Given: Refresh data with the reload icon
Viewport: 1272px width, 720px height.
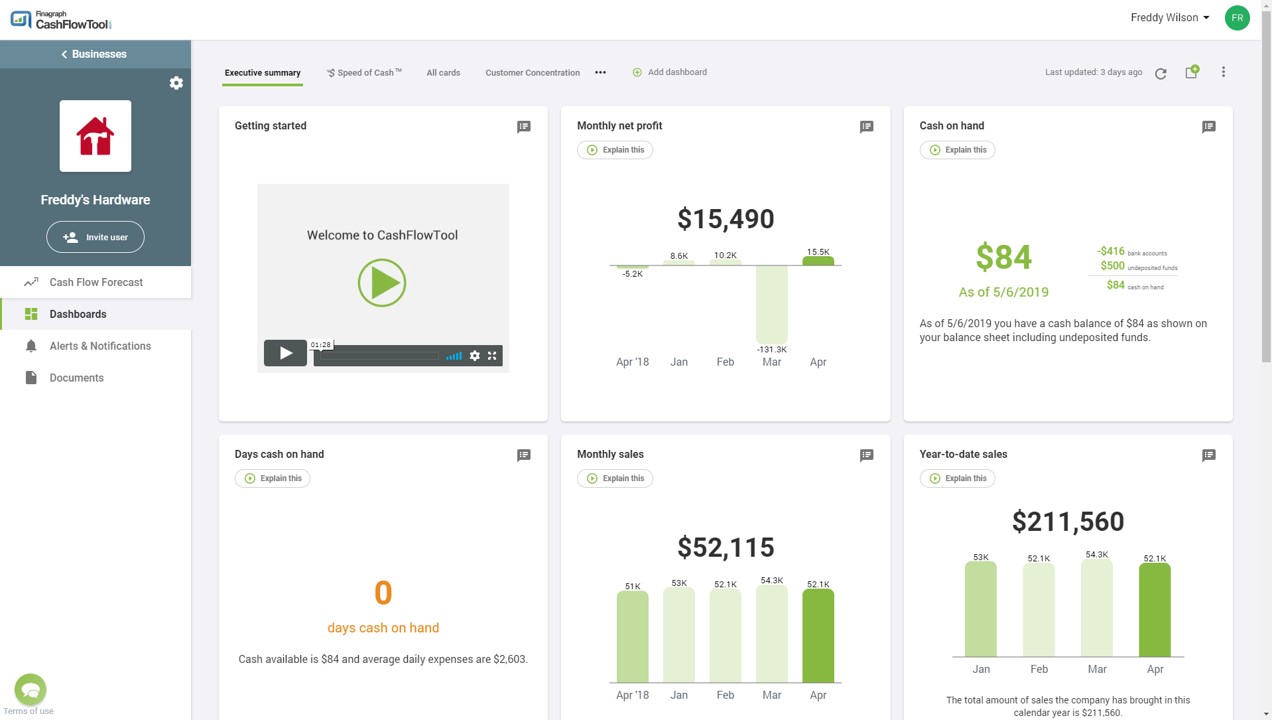Looking at the screenshot, I should click(x=1160, y=73).
